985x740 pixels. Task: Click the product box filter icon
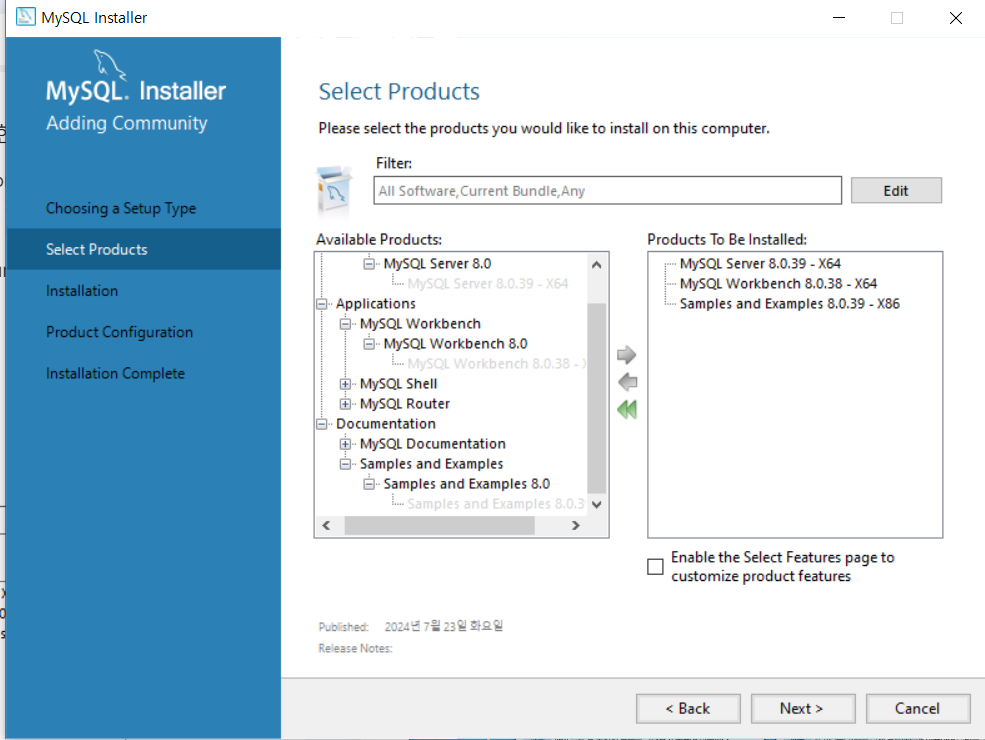coord(334,190)
